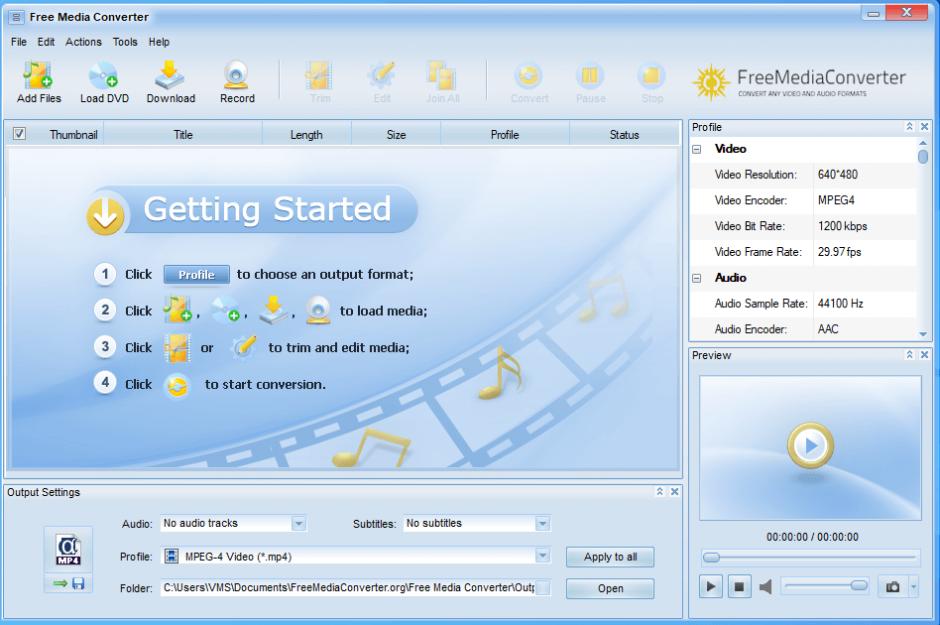Click the Profile panel scrollbar down arrow
940x625 pixels.
click(x=923, y=334)
